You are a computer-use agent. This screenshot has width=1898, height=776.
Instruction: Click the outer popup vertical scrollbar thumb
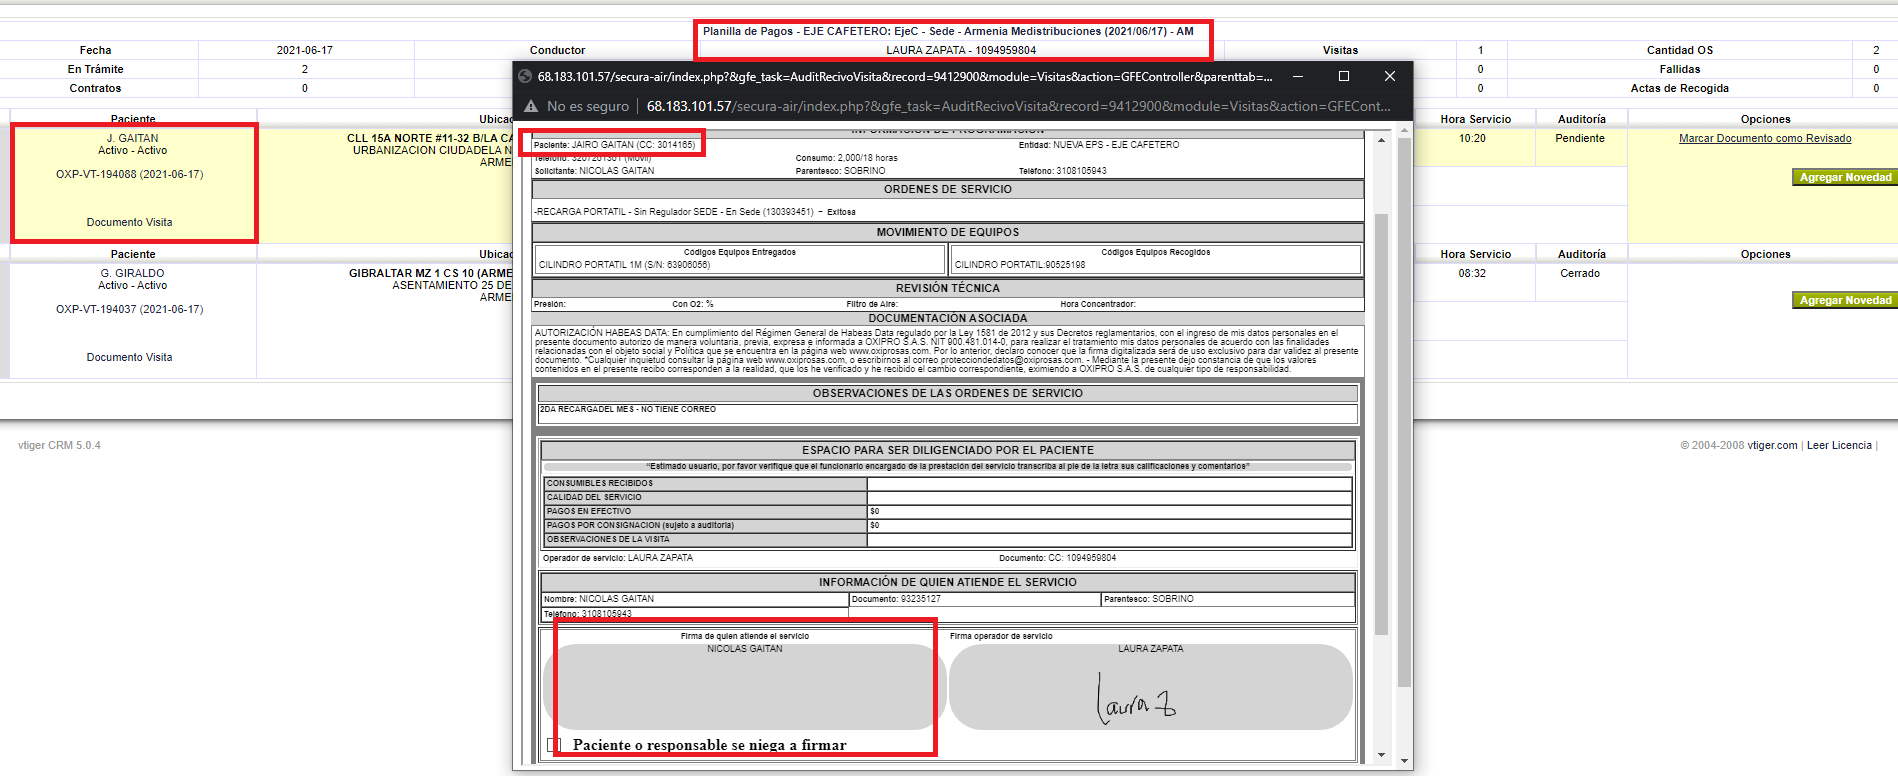[1404, 412]
